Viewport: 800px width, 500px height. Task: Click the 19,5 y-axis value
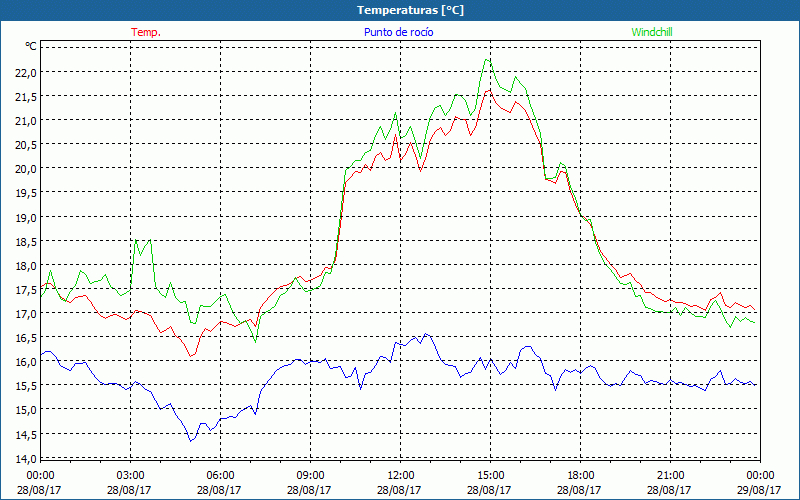point(27,192)
